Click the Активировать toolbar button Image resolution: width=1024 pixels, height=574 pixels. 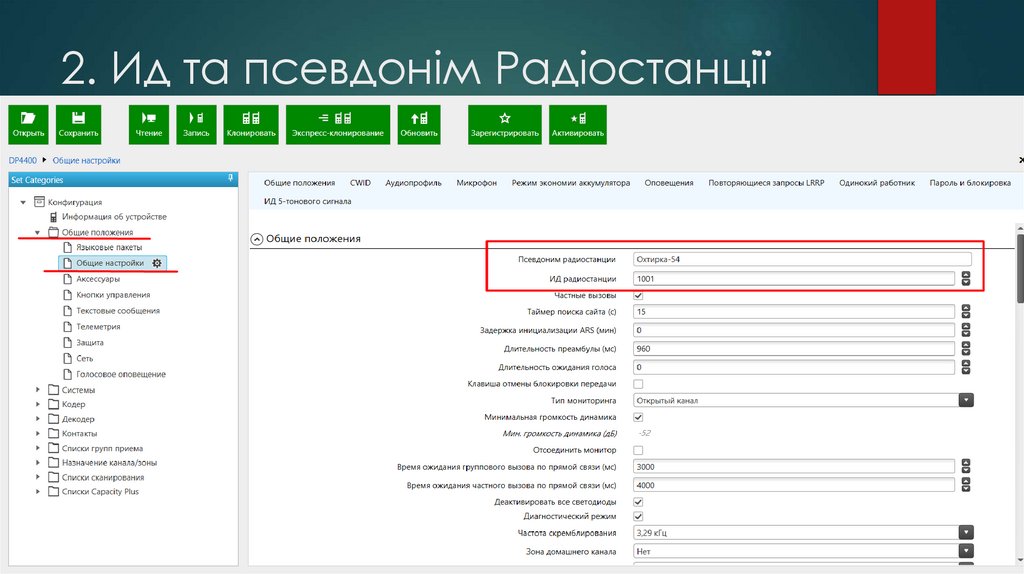click(x=578, y=124)
